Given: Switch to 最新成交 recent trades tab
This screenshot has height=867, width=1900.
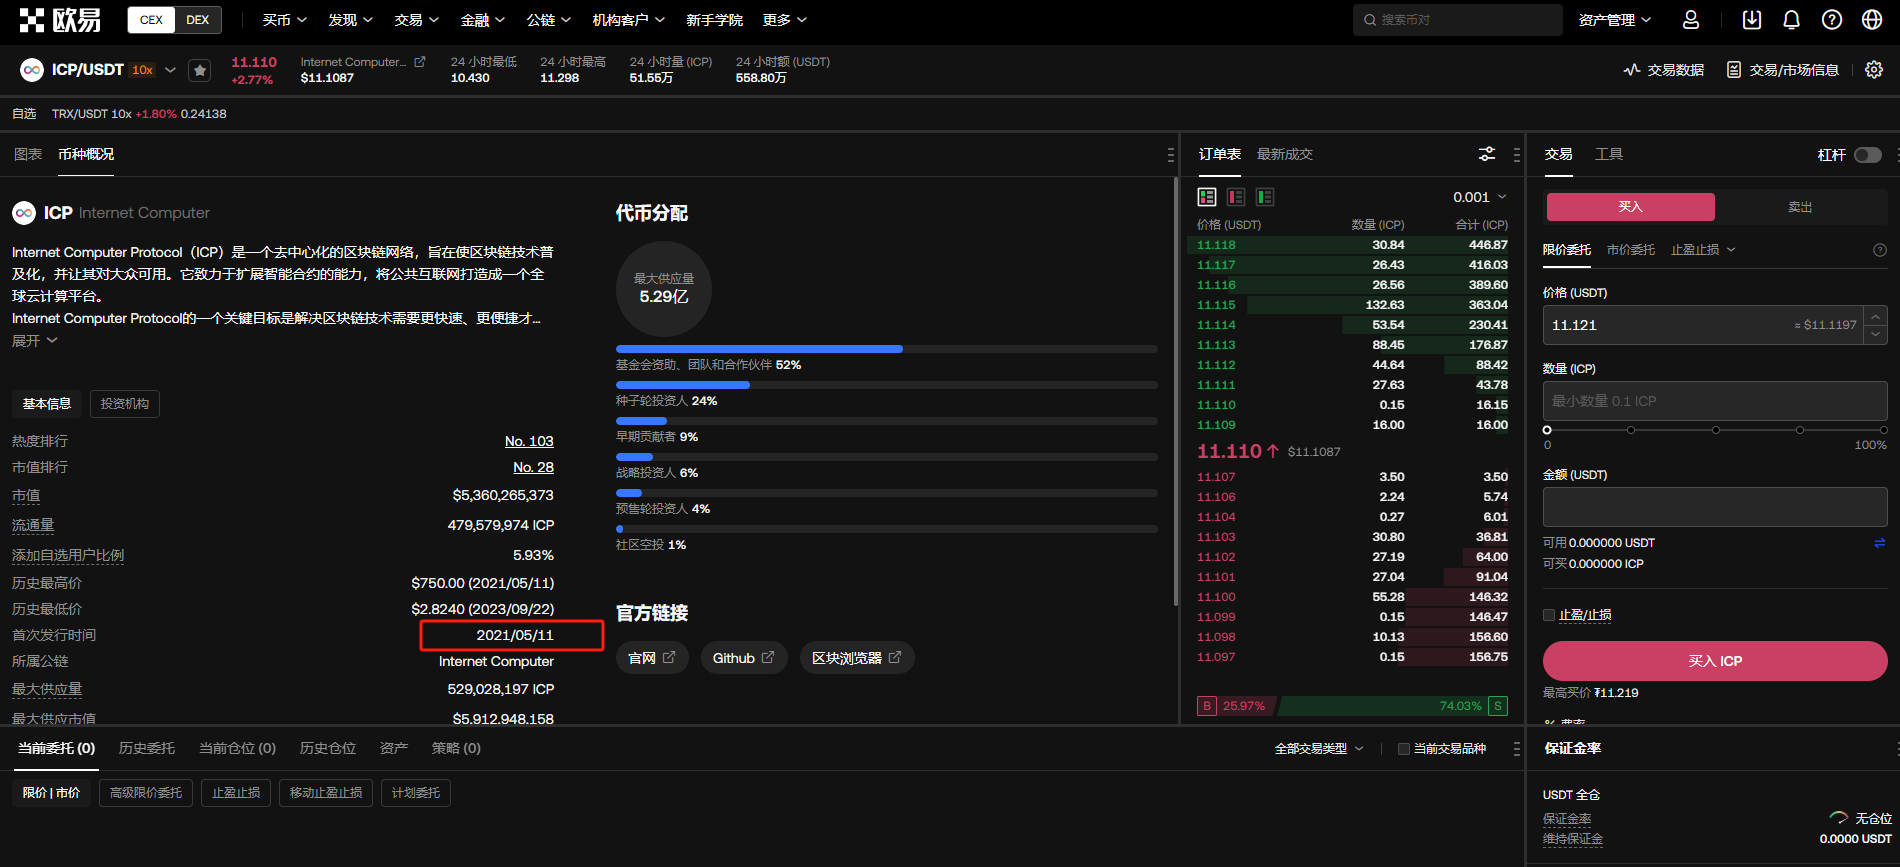Looking at the screenshot, I should 1285,154.
